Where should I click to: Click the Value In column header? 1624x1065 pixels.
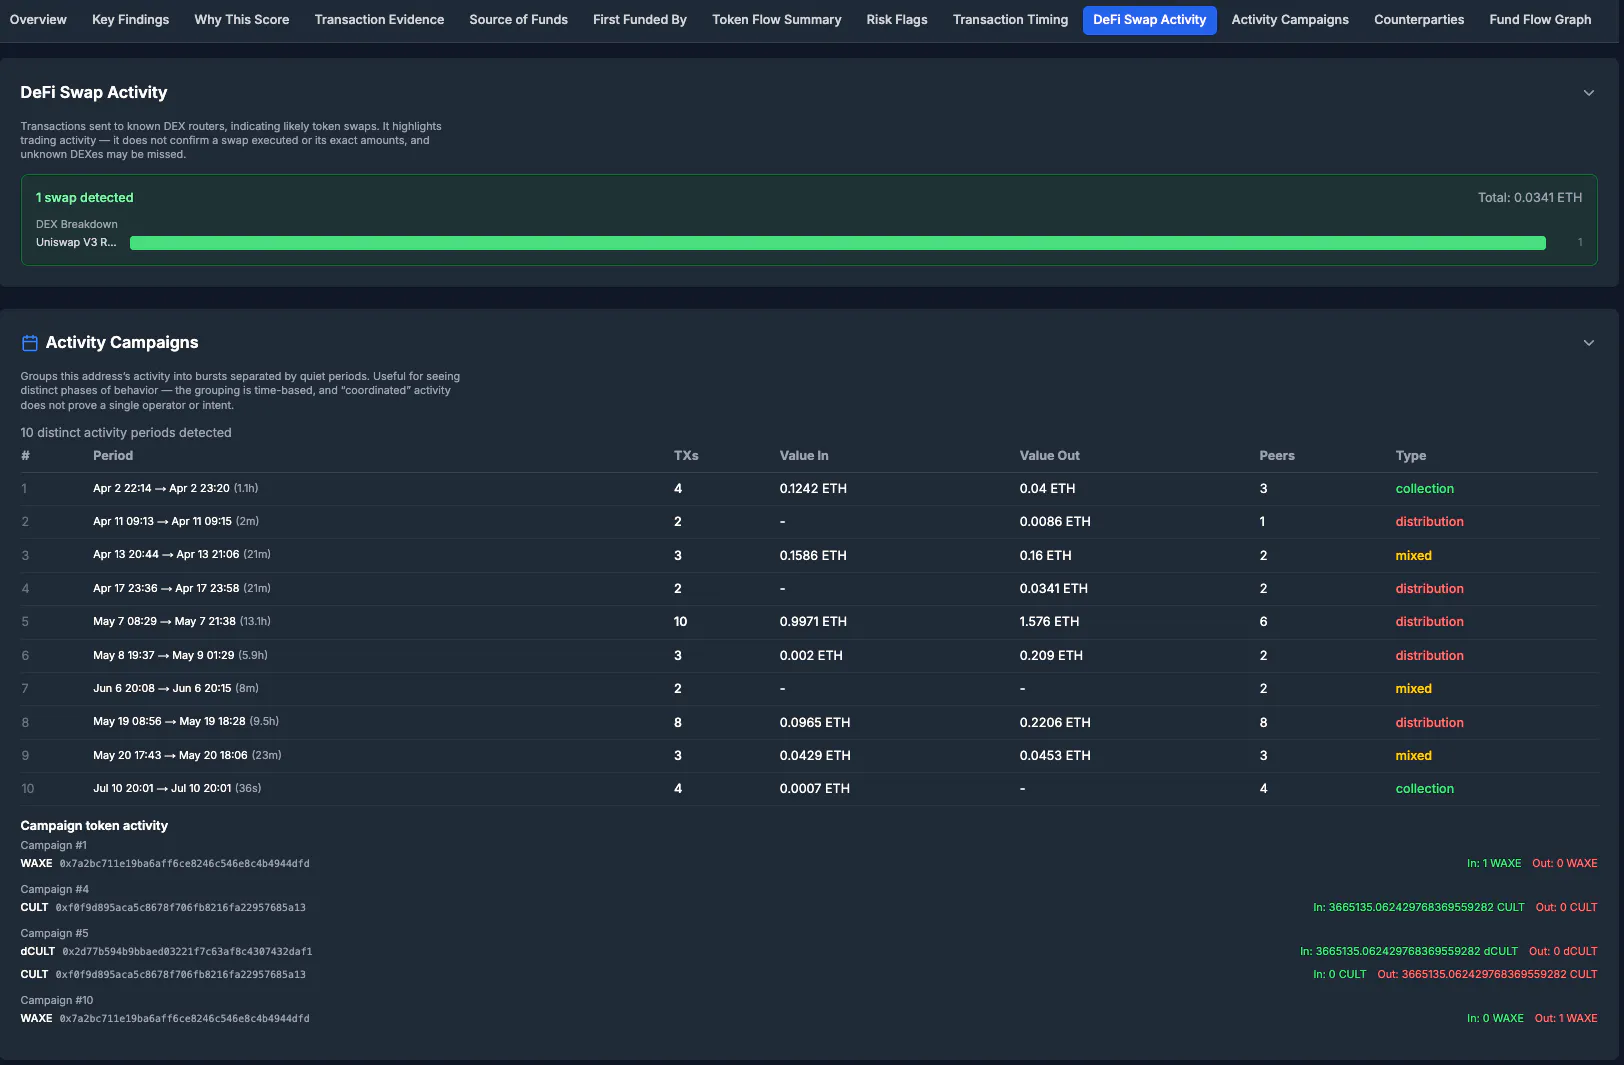pos(804,456)
